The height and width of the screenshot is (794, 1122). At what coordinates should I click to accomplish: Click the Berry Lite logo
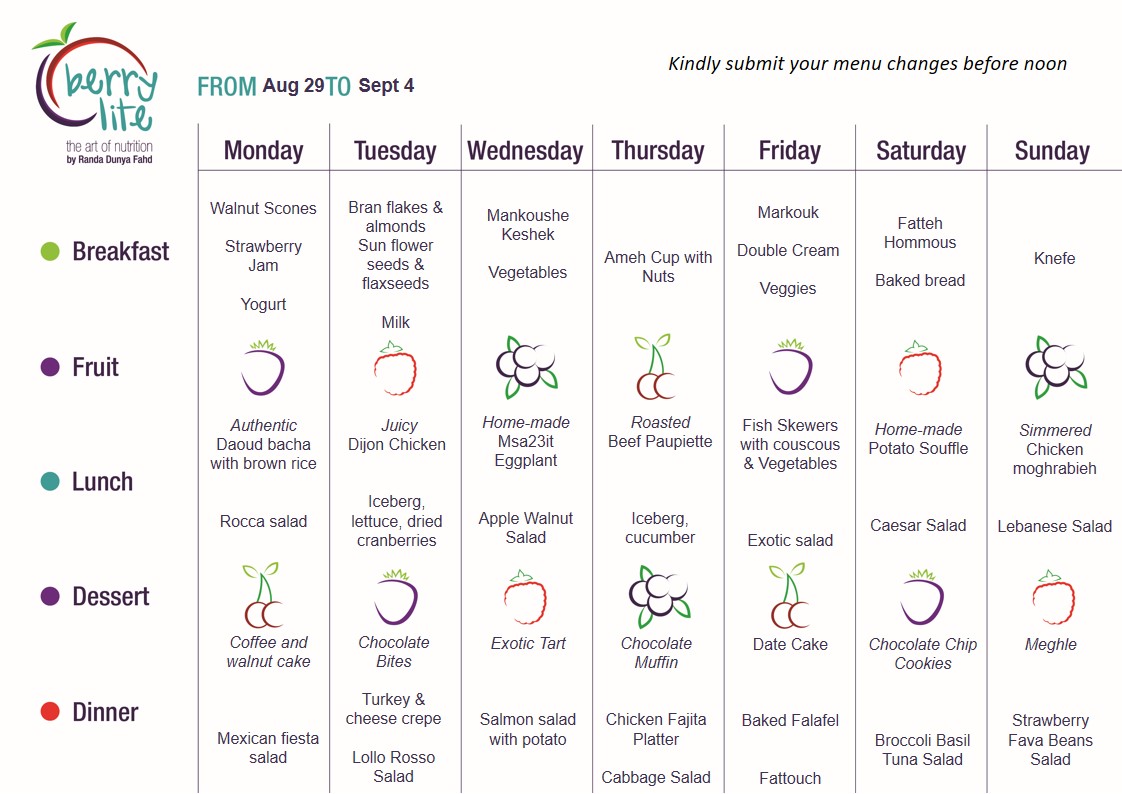coord(96,93)
